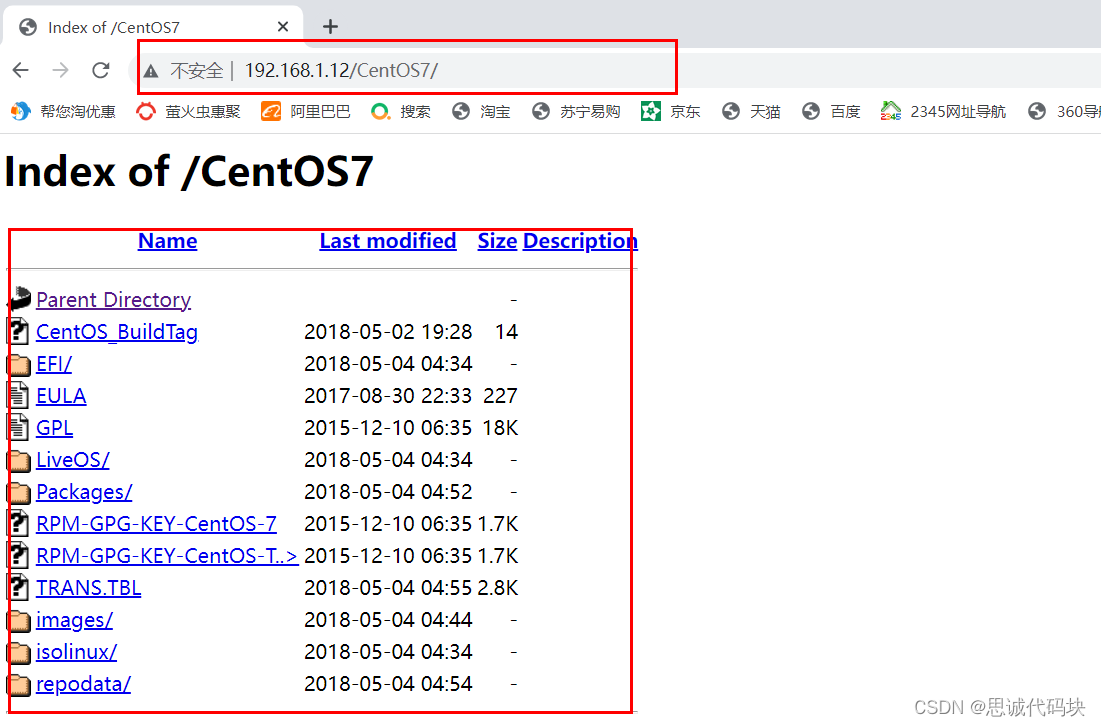Click the back-arrow icon beside Parent Directory
Screen dimensions: 1101x726
[20, 299]
